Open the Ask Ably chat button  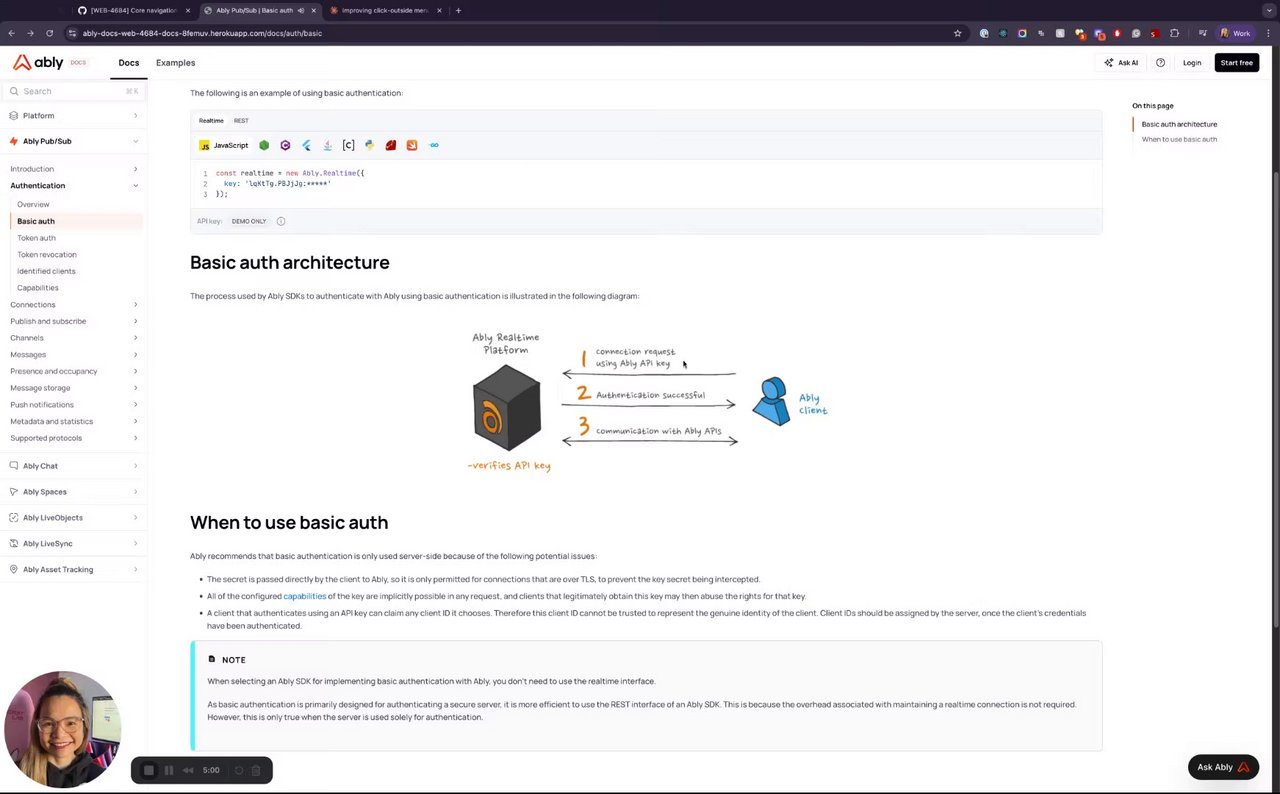(x=1223, y=767)
